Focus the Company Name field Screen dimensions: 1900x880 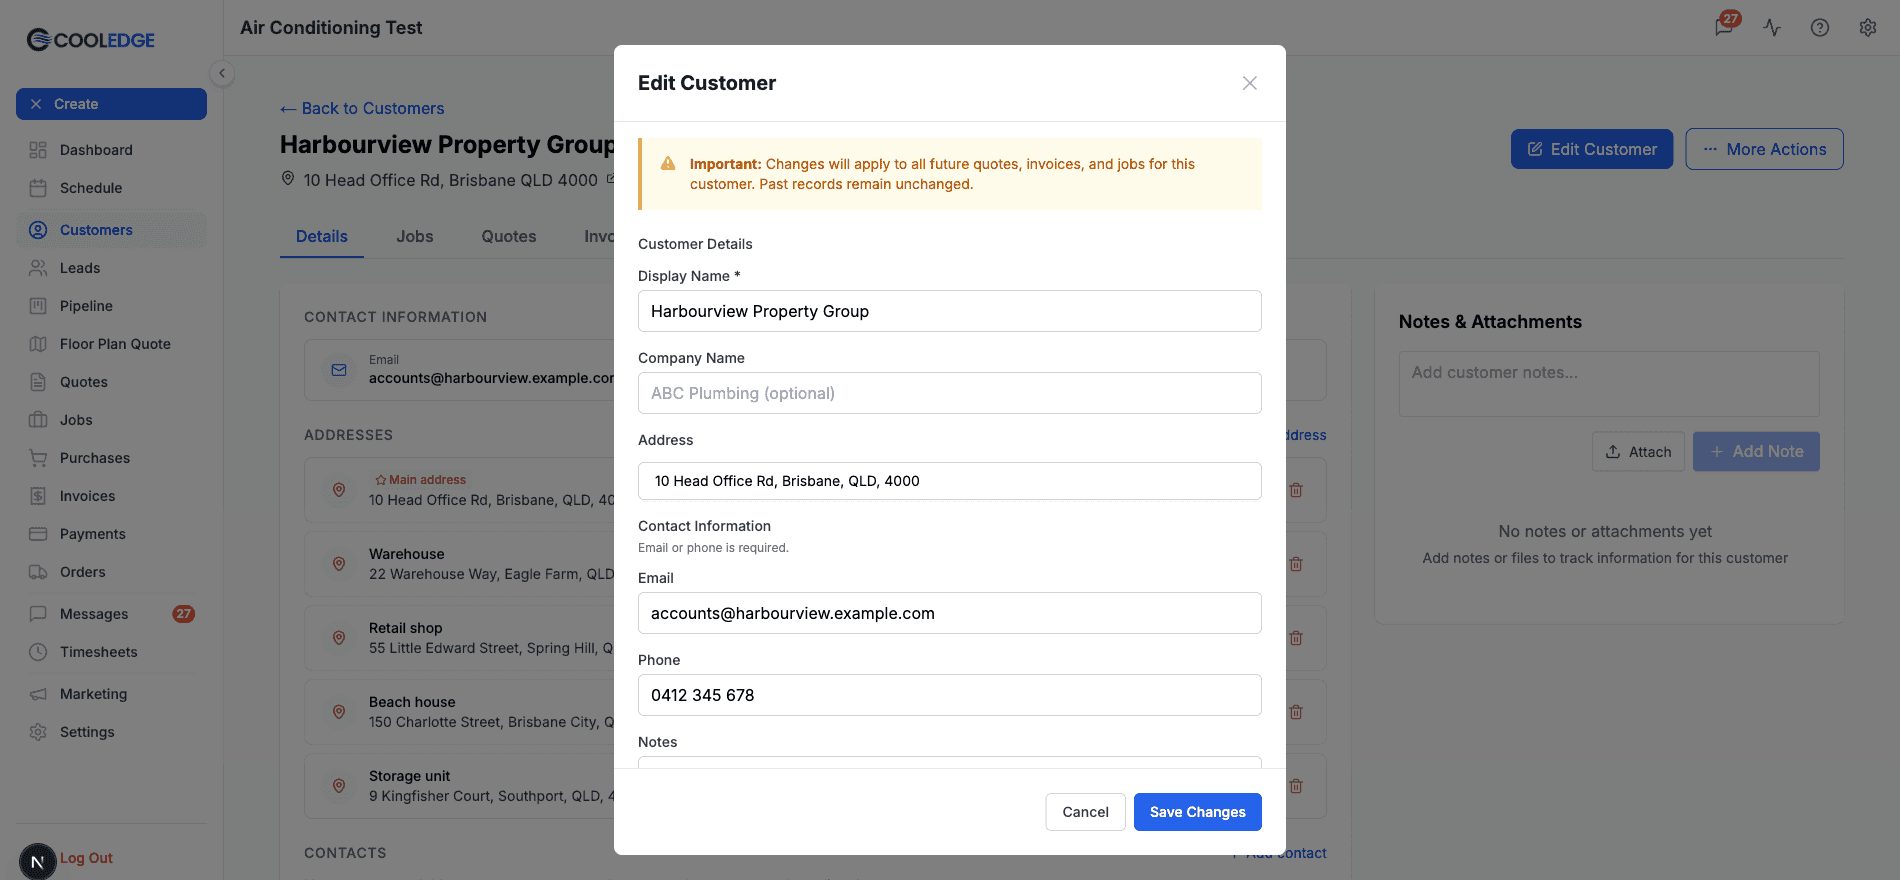click(x=950, y=393)
